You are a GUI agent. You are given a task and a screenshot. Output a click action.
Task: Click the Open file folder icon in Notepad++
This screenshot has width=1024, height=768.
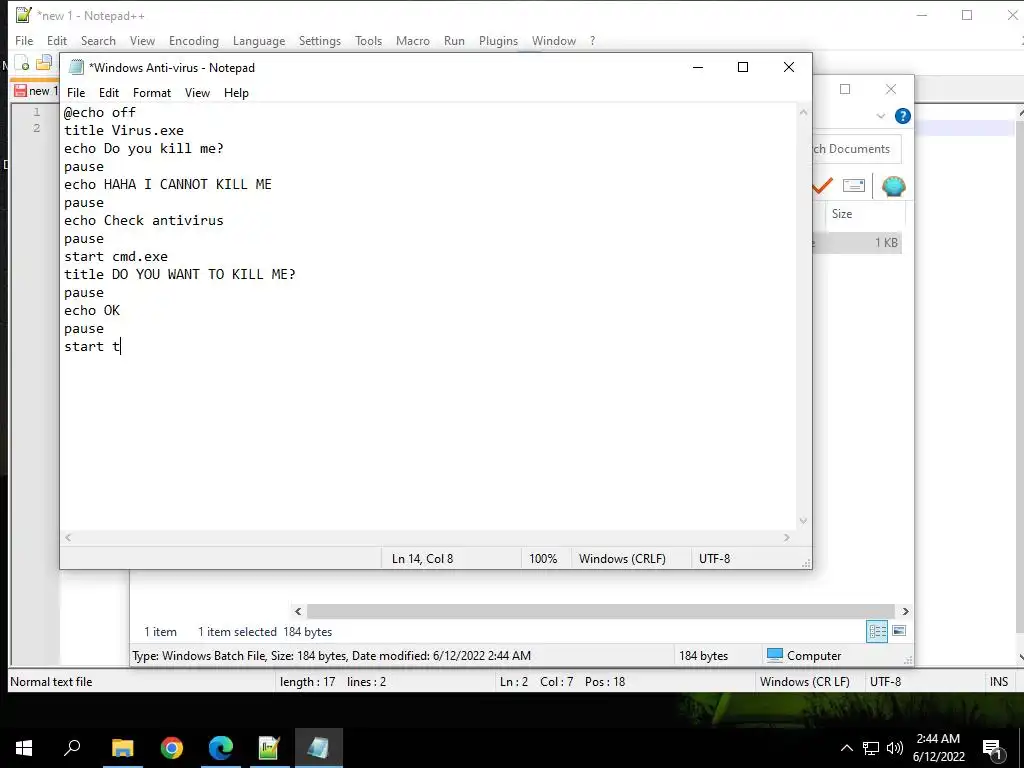44,63
